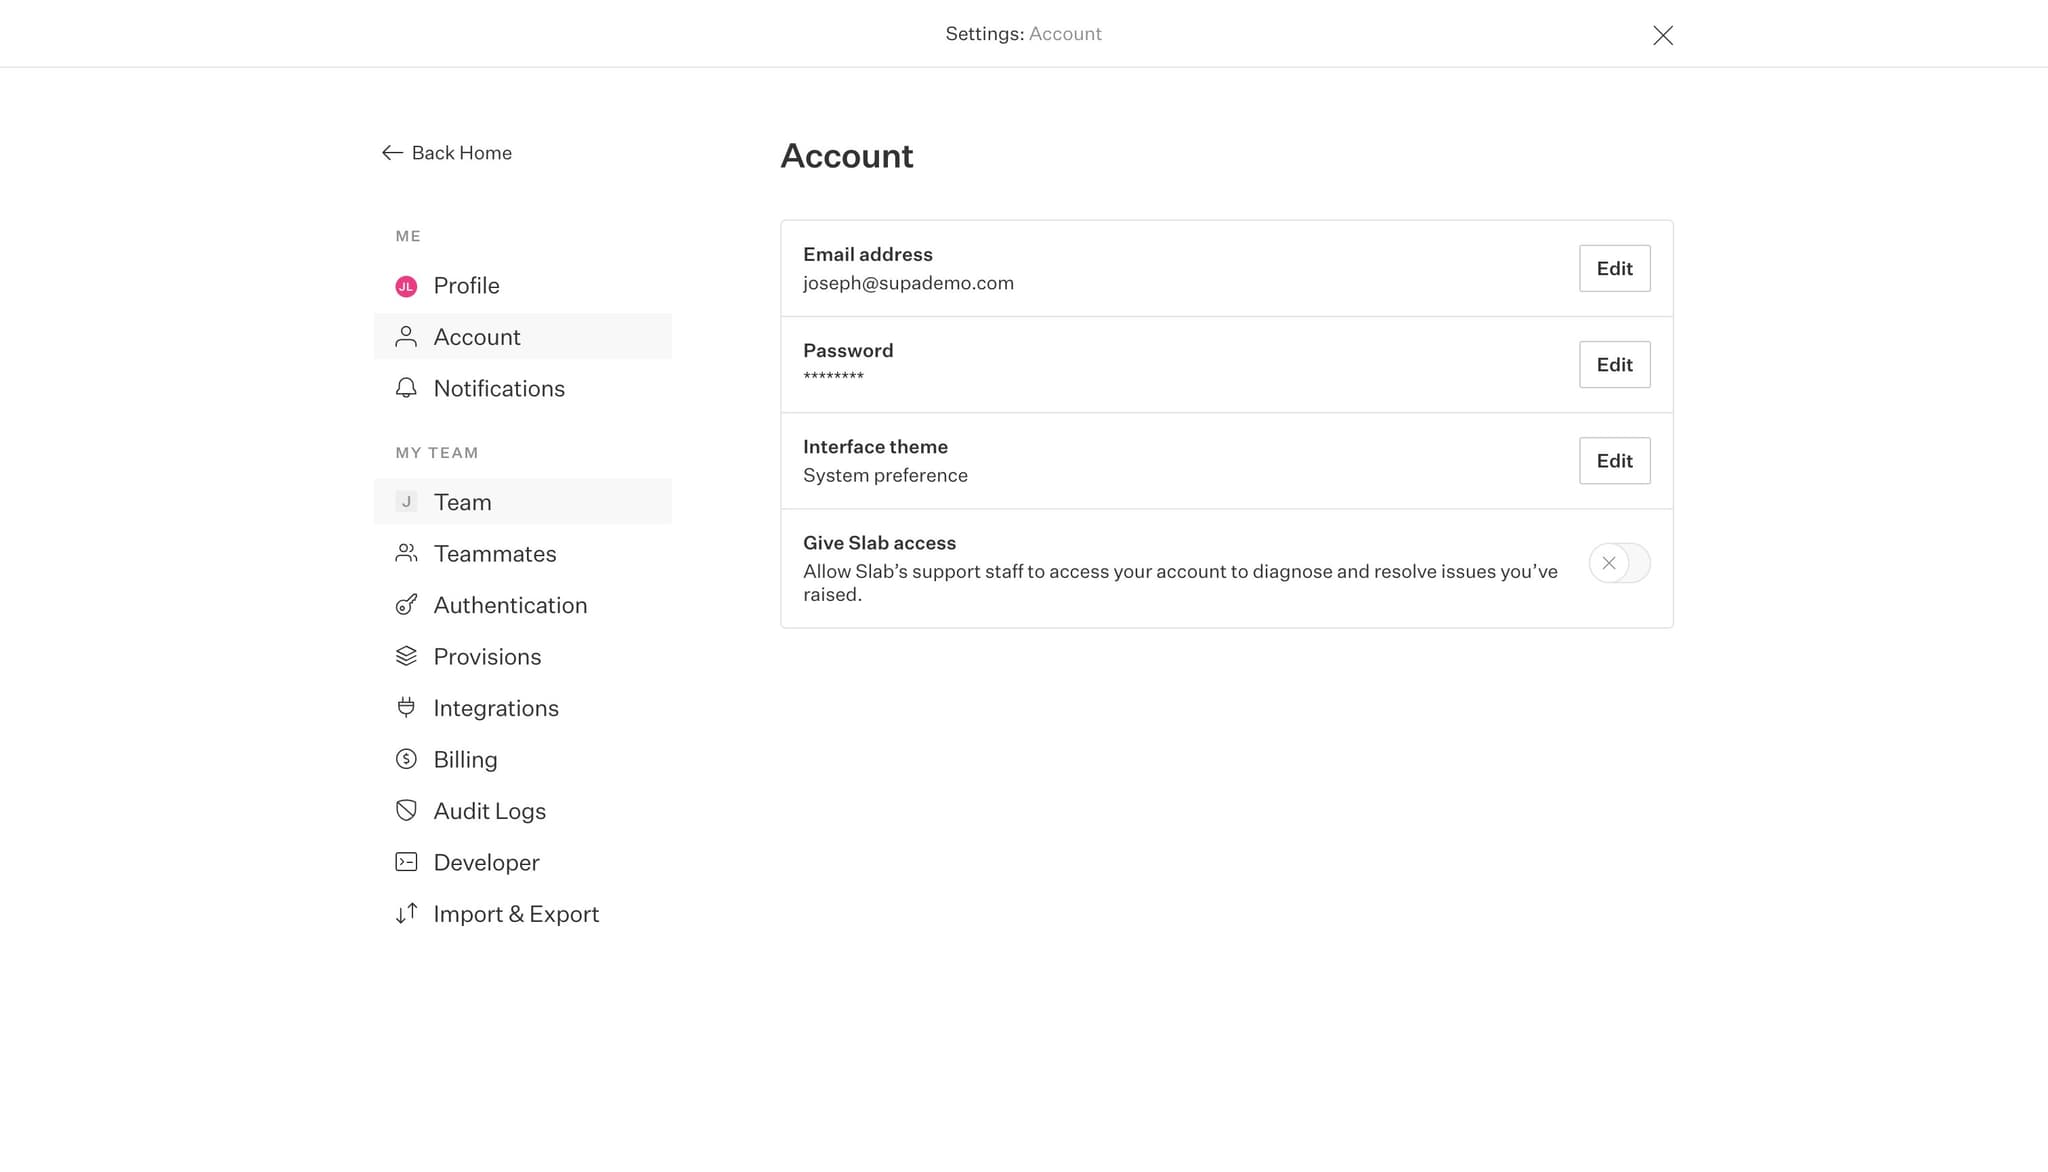Edit the interface theme

pos(1614,460)
